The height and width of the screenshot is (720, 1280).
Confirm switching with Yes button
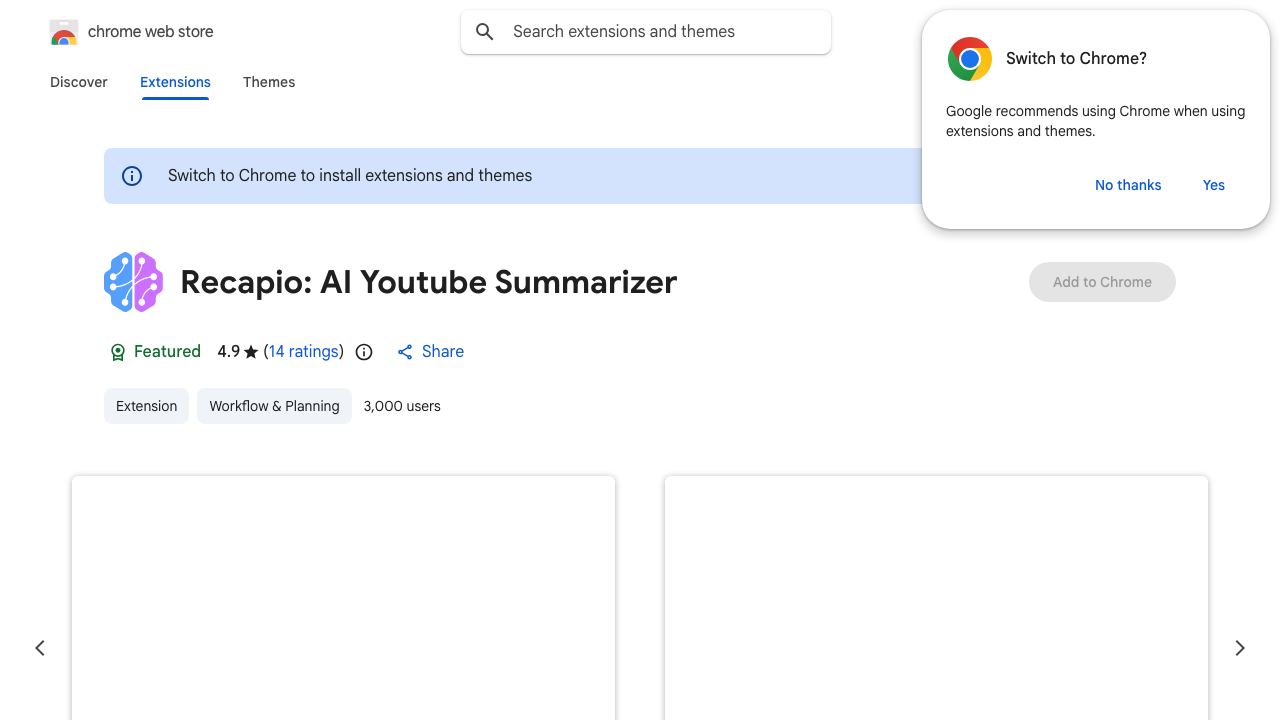(x=1214, y=185)
